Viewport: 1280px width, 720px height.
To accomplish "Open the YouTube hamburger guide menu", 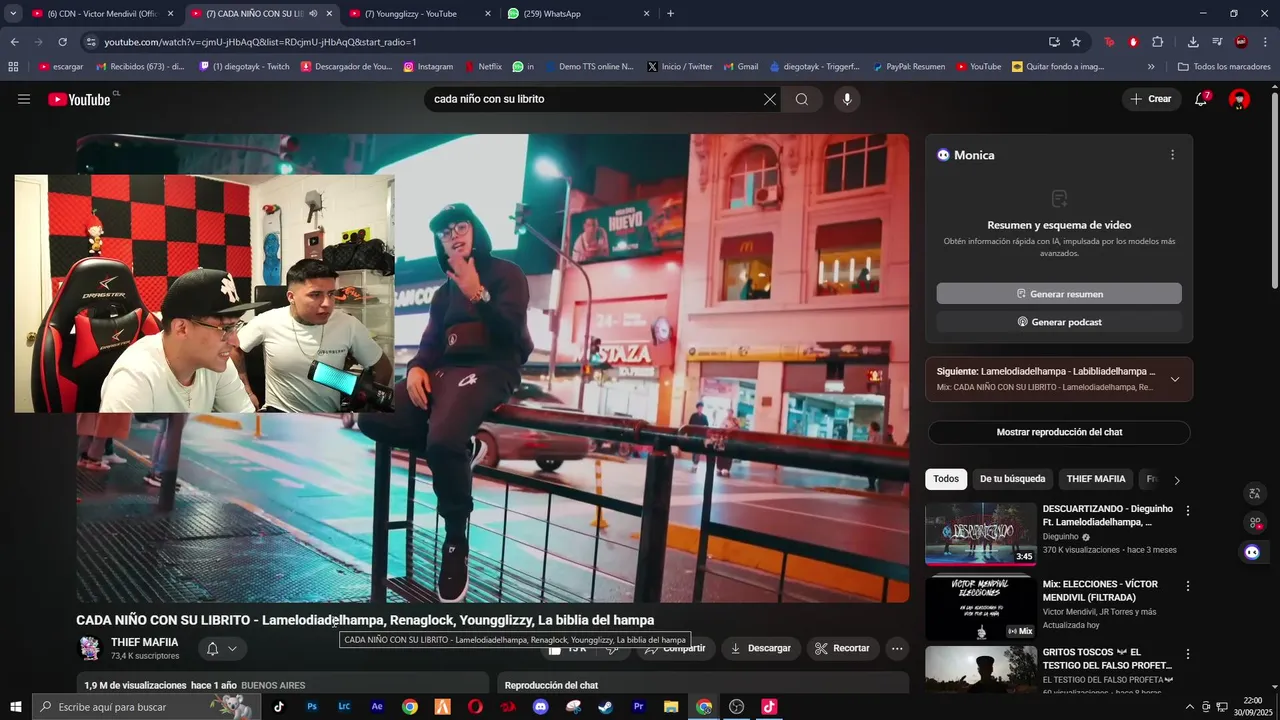I will [x=24, y=99].
